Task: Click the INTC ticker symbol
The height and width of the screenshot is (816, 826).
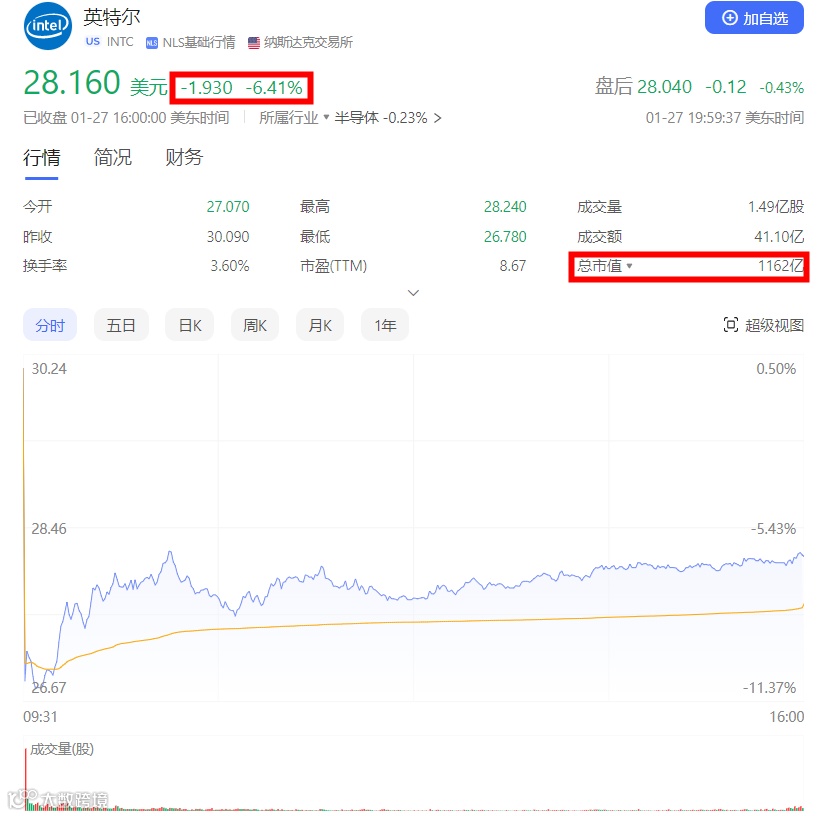Action: point(120,42)
